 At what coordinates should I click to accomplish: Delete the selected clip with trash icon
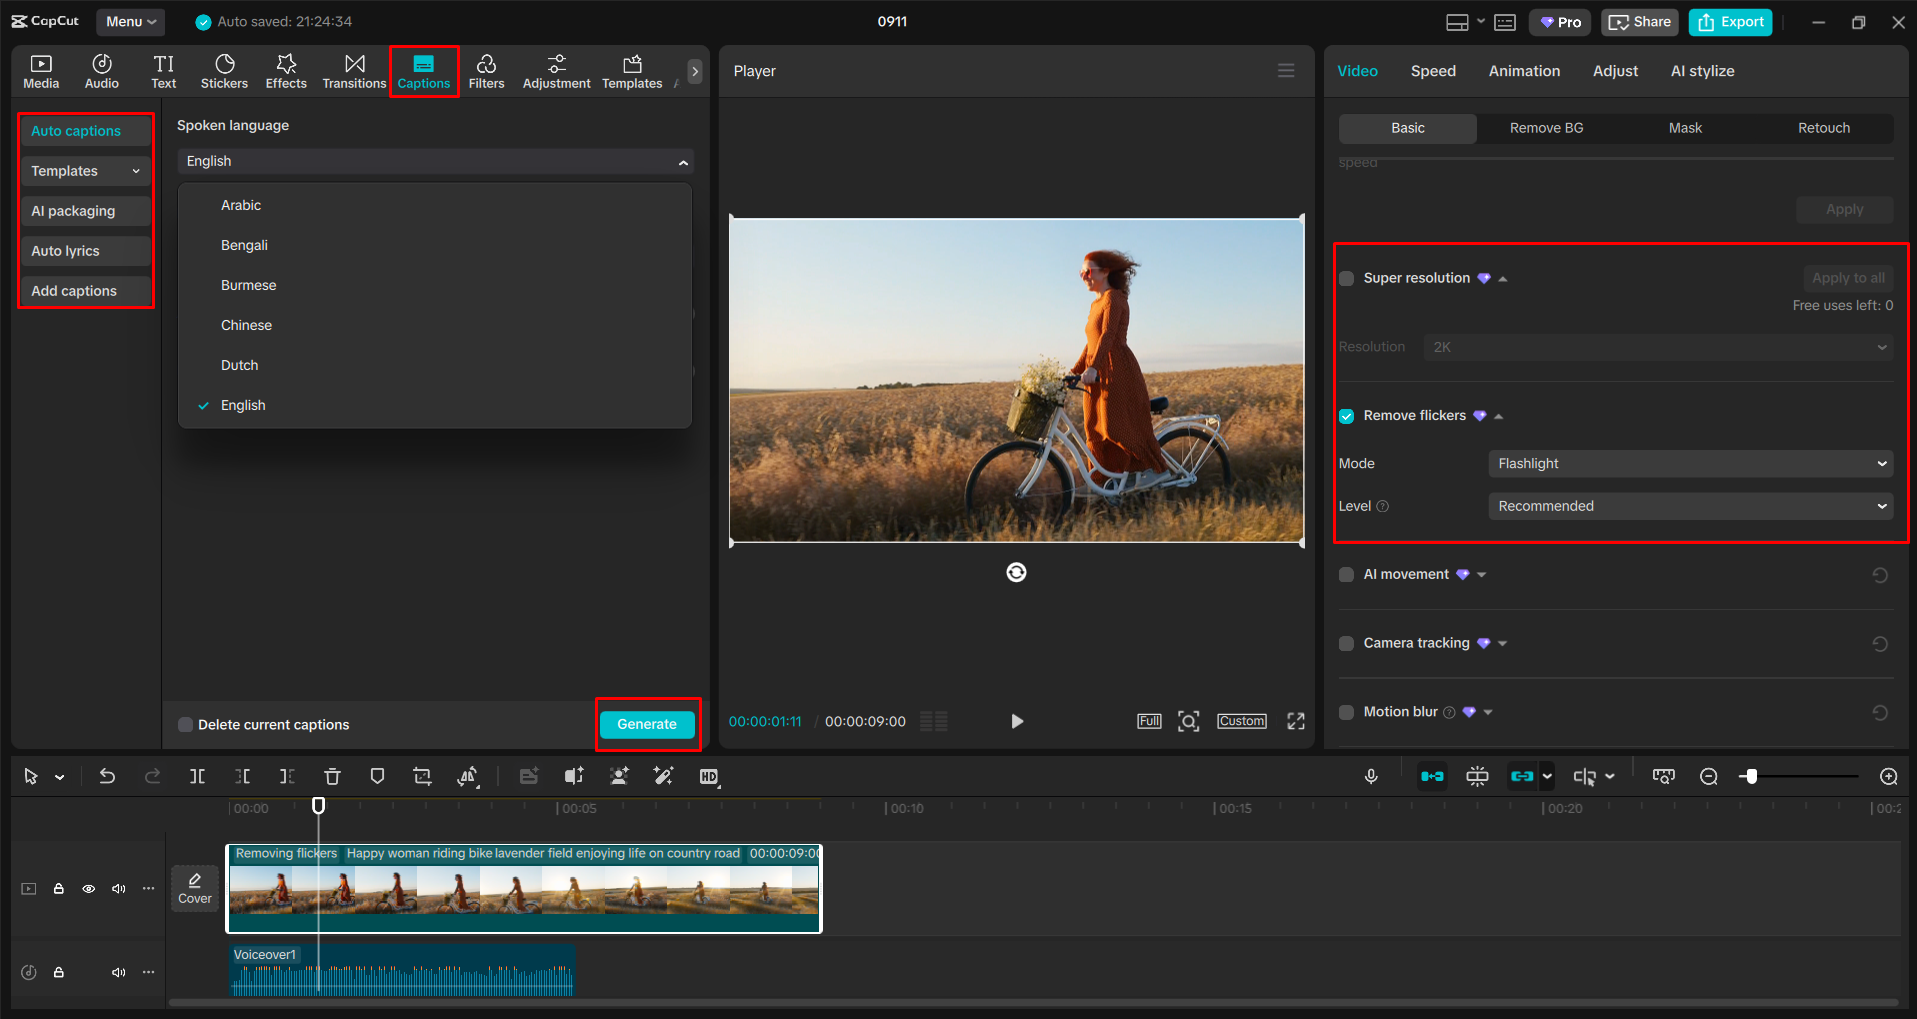[x=332, y=776]
